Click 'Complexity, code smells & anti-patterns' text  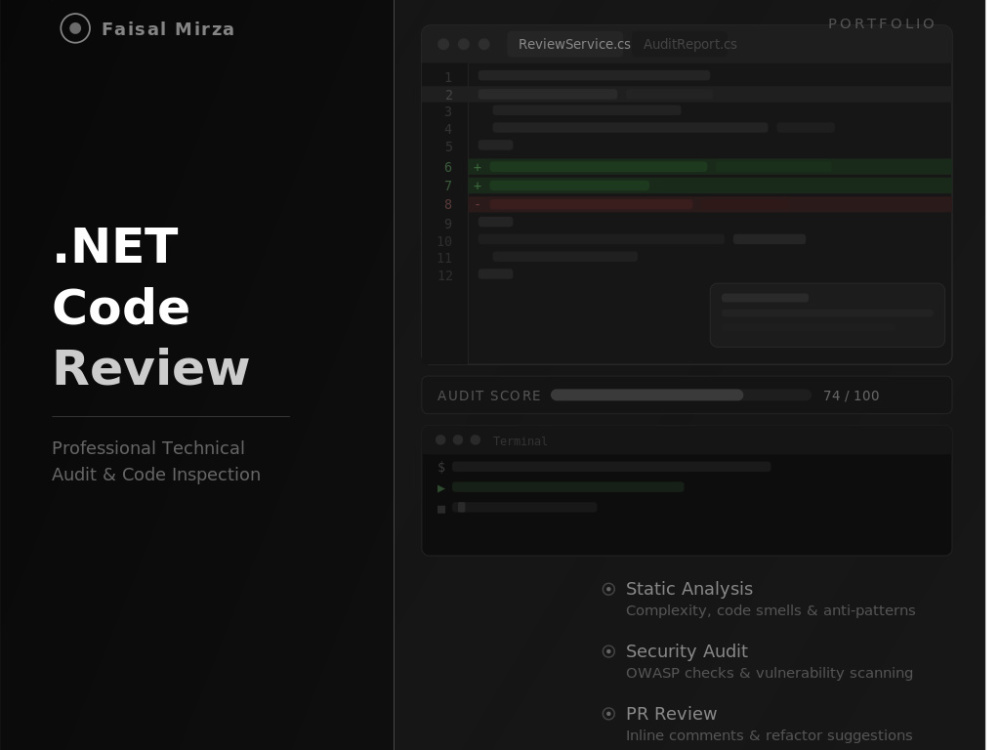coord(770,610)
